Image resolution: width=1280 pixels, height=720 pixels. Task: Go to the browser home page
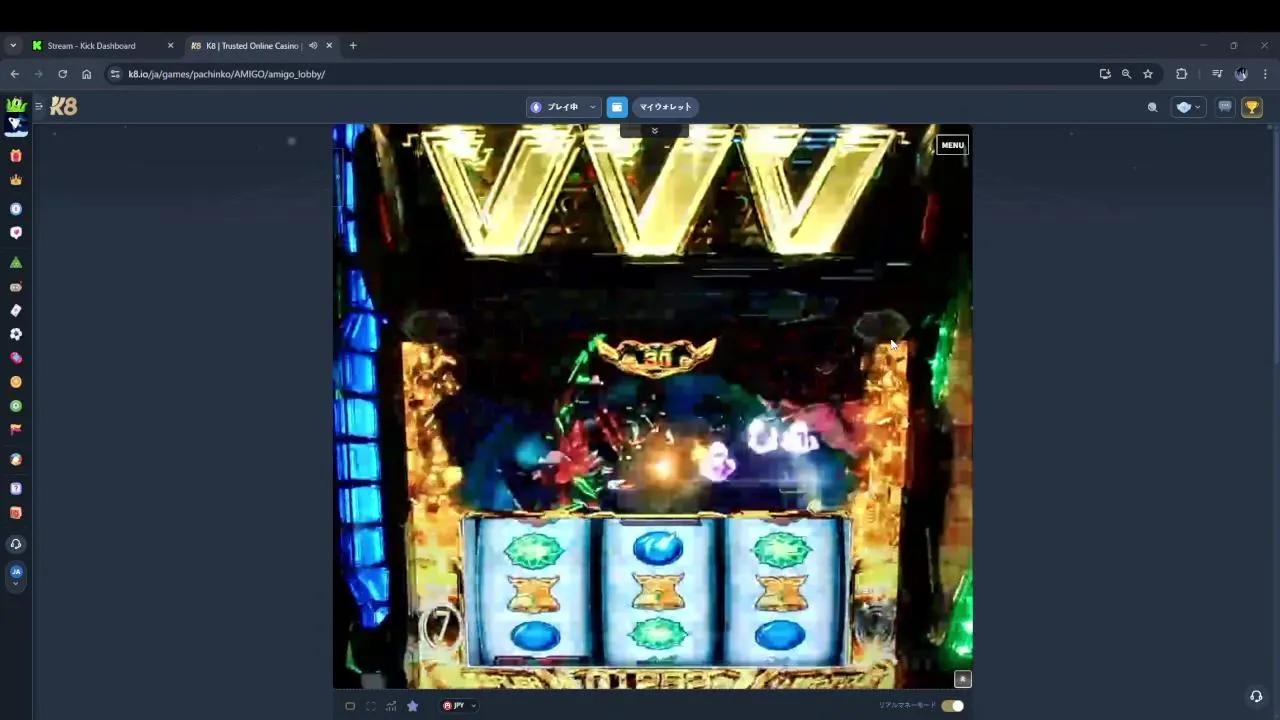86,74
